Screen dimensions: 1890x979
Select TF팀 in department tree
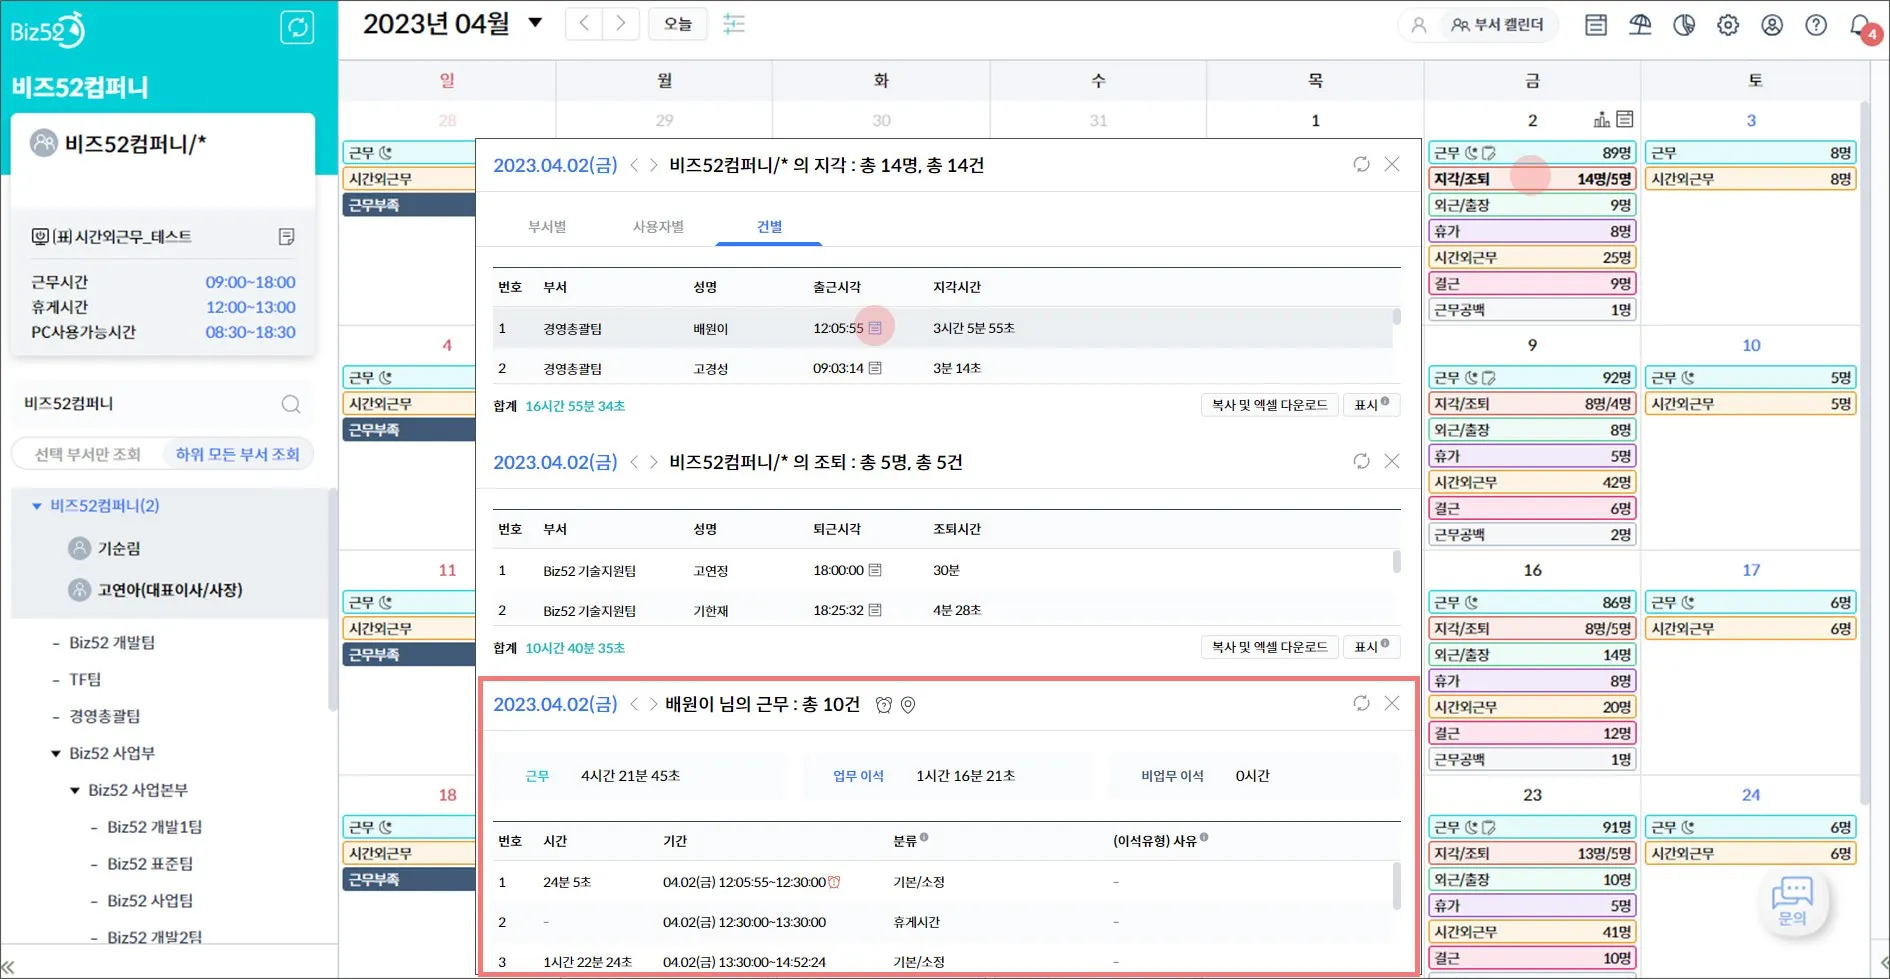click(85, 680)
